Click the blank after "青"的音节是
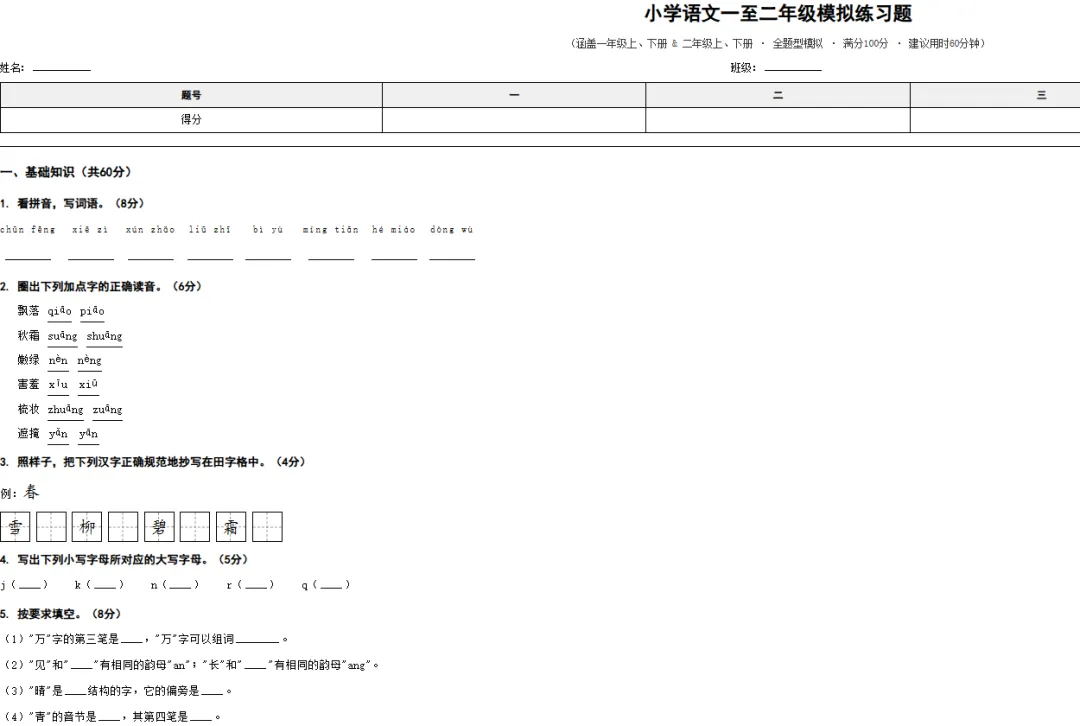Viewport: 1080px width, 726px height. tap(109, 718)
